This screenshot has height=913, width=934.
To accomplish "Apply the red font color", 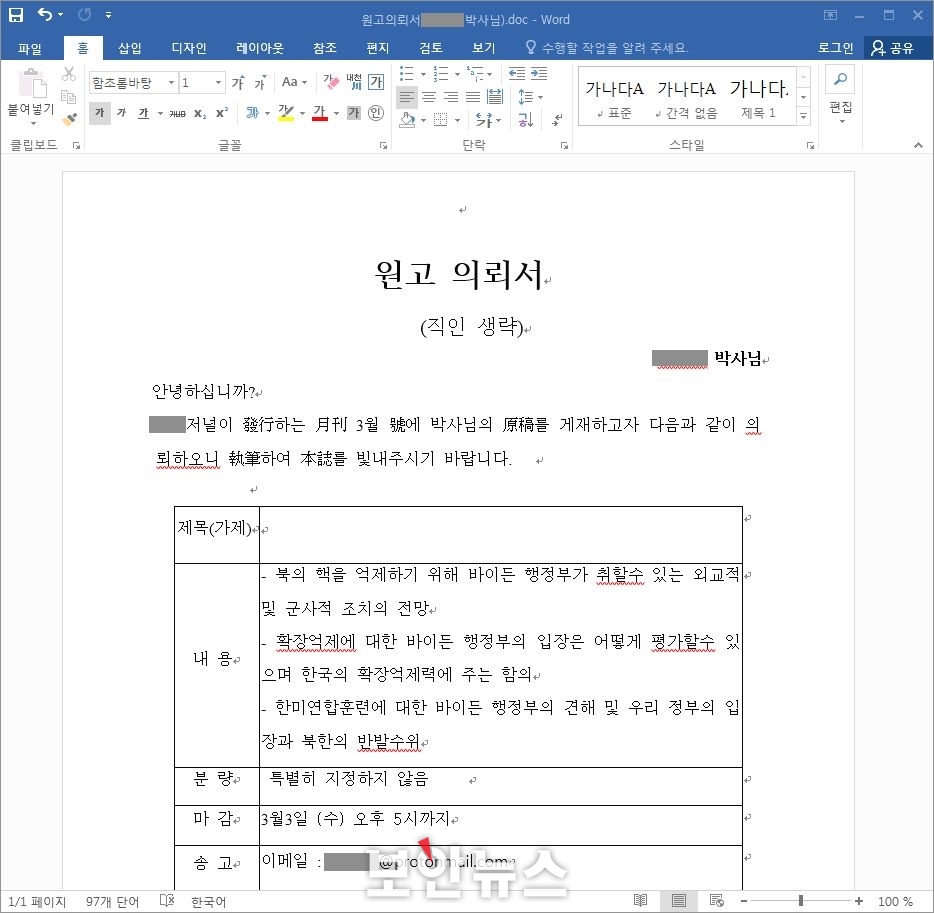I will 320,113.
